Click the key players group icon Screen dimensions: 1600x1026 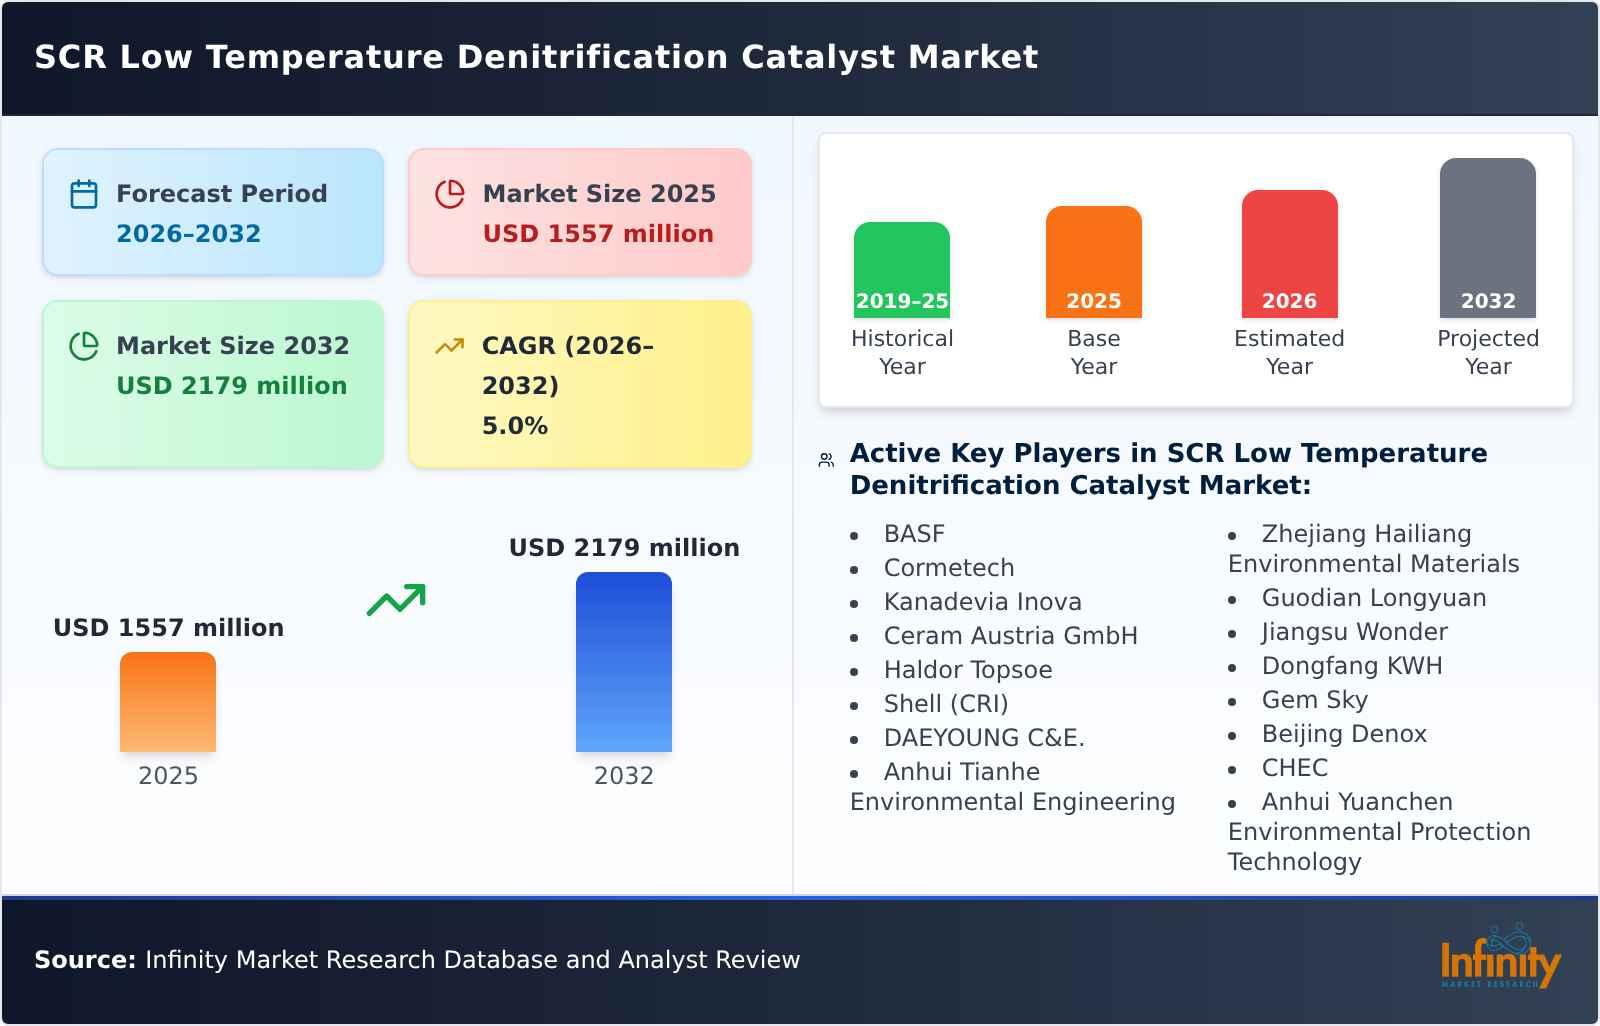click(824, 458)
